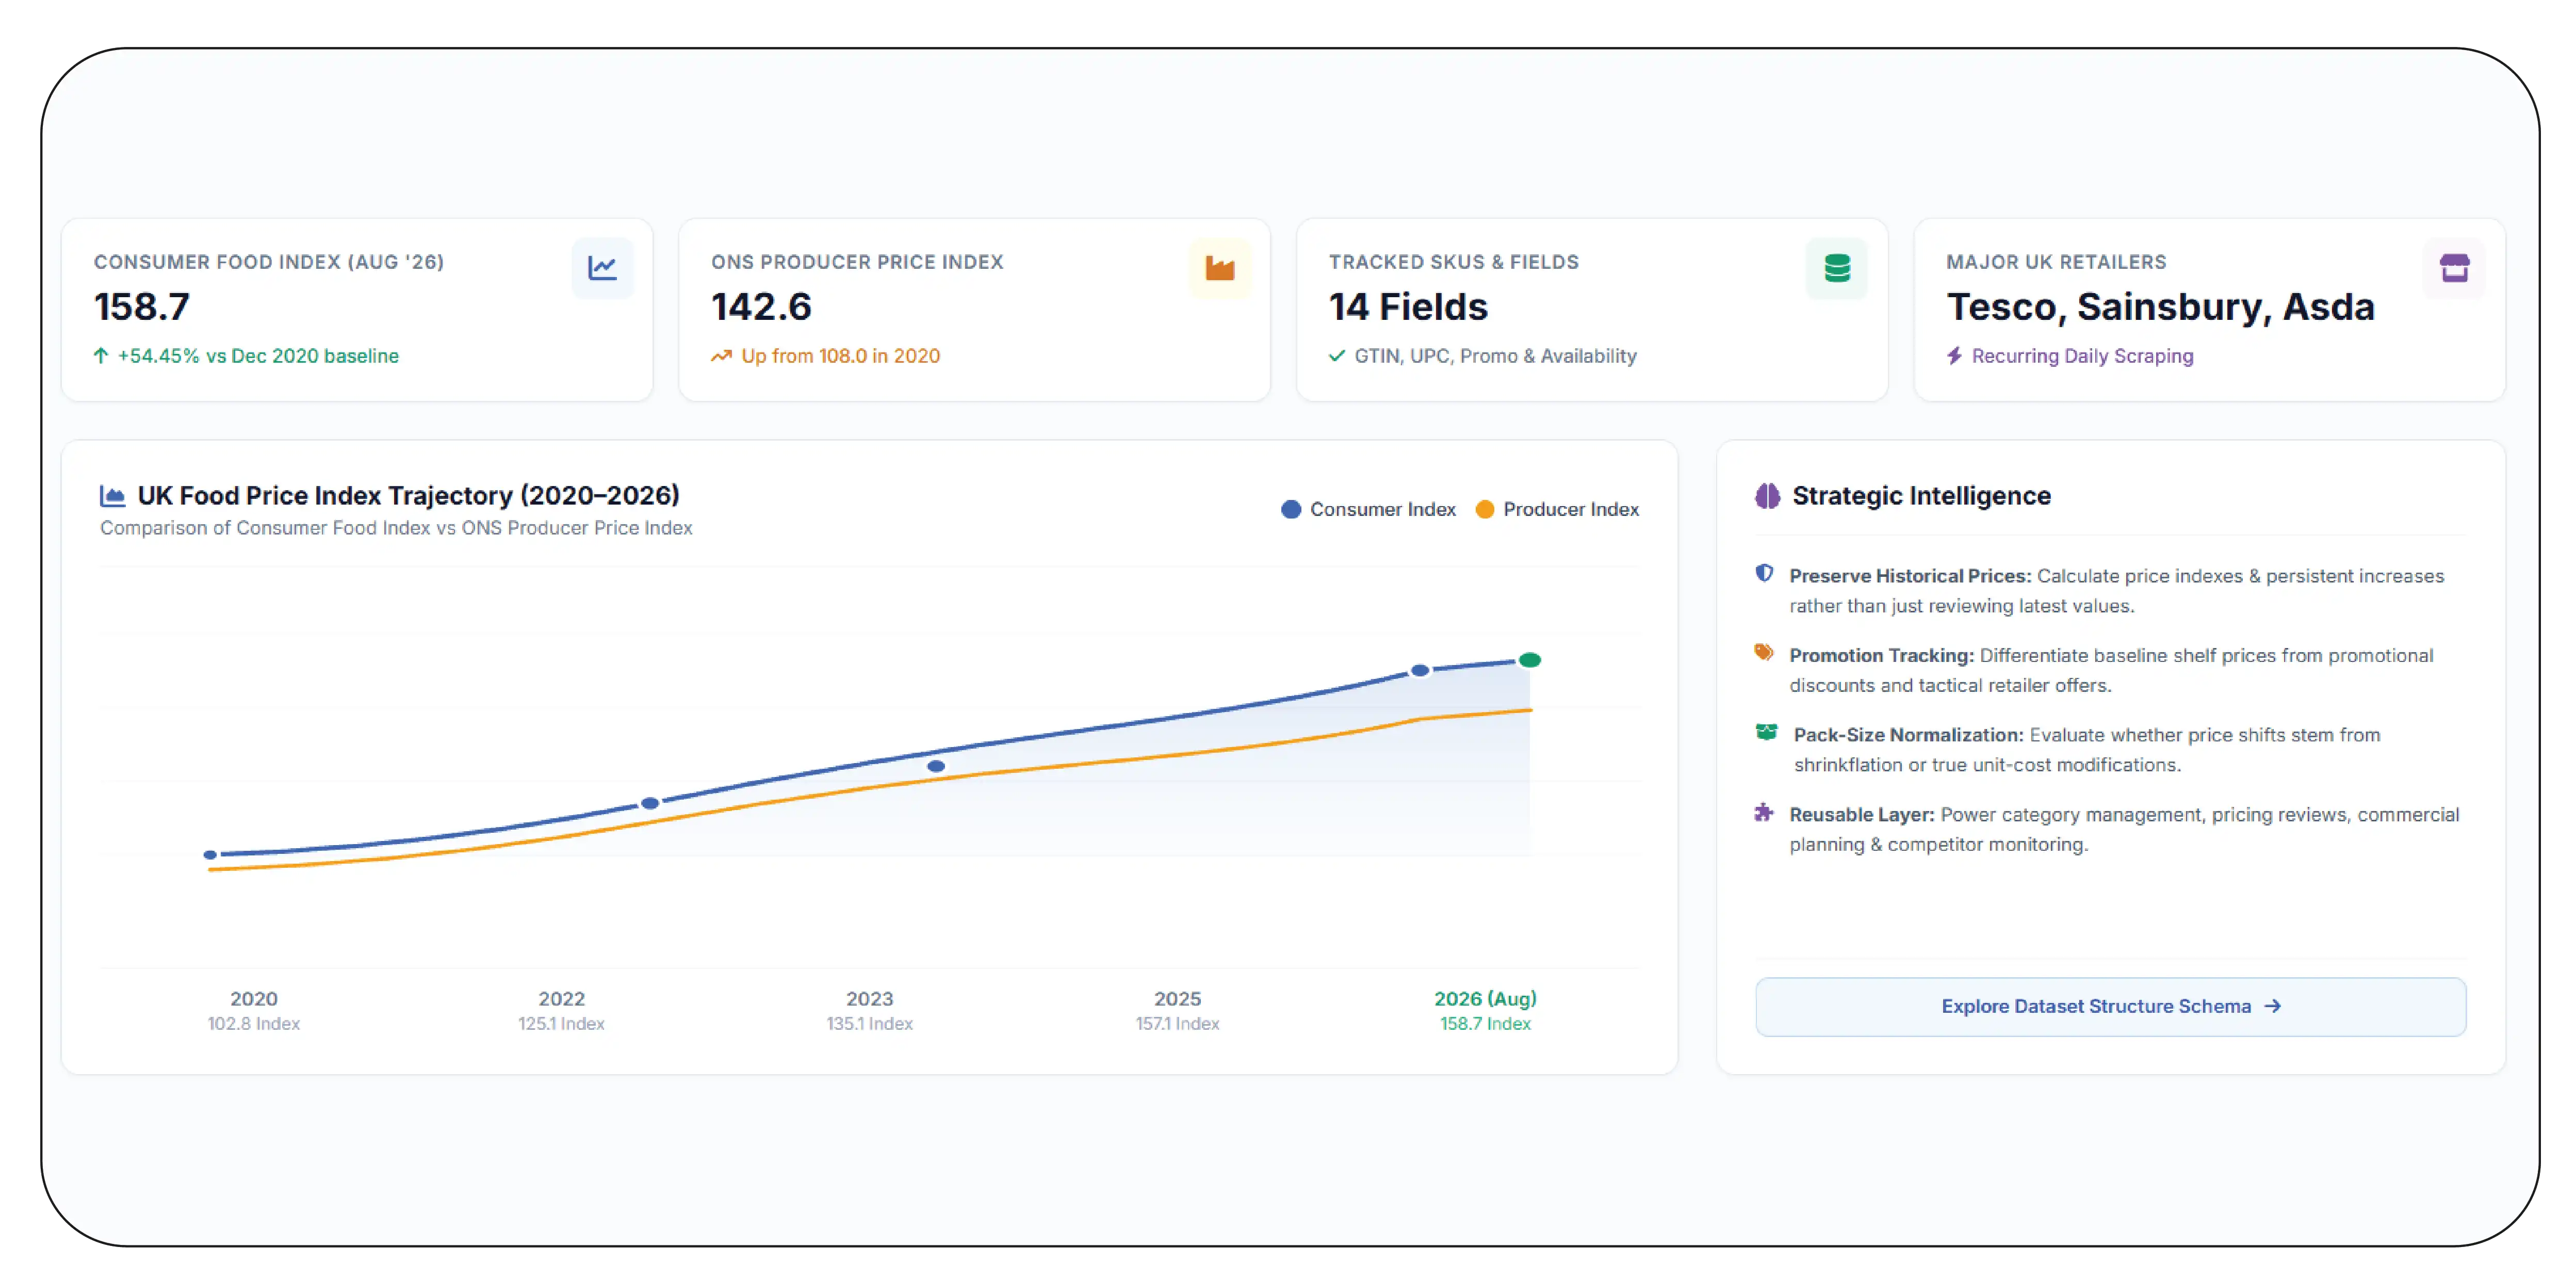Click the 2020 starting data point on the chart
The width and height of the screenshot is (2576, 1279).
[210, 855]
